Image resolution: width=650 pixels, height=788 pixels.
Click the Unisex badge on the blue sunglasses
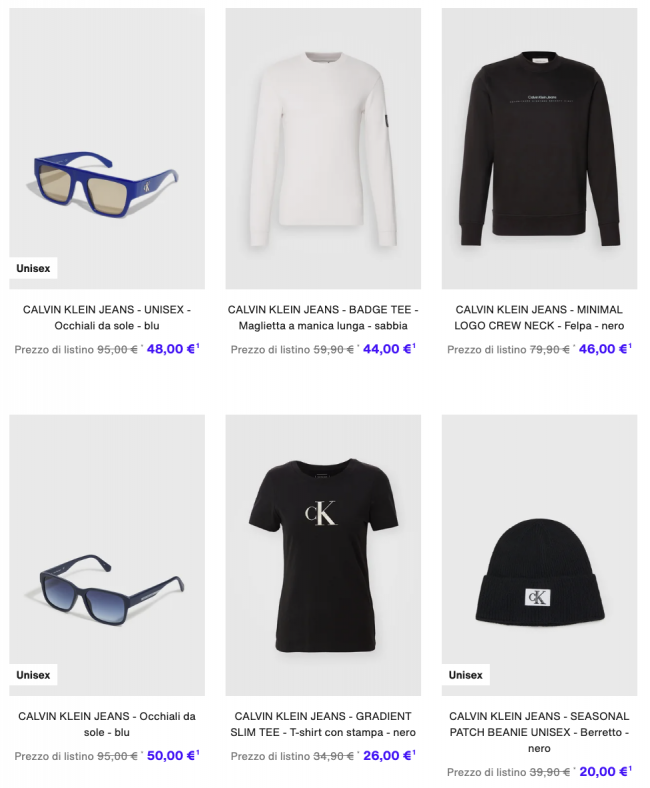tap(33, 268)
